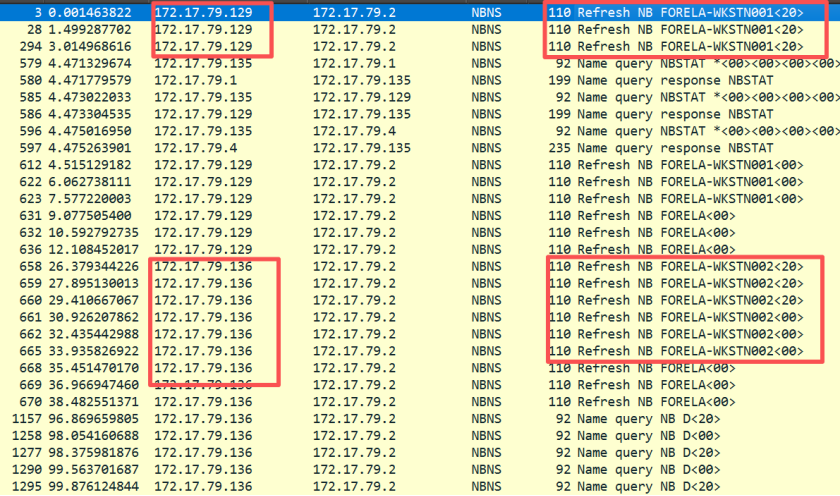Select packet 580 from source 172.17.79.1
Viewport: 840px width, 496px height.
click(420, 80)
